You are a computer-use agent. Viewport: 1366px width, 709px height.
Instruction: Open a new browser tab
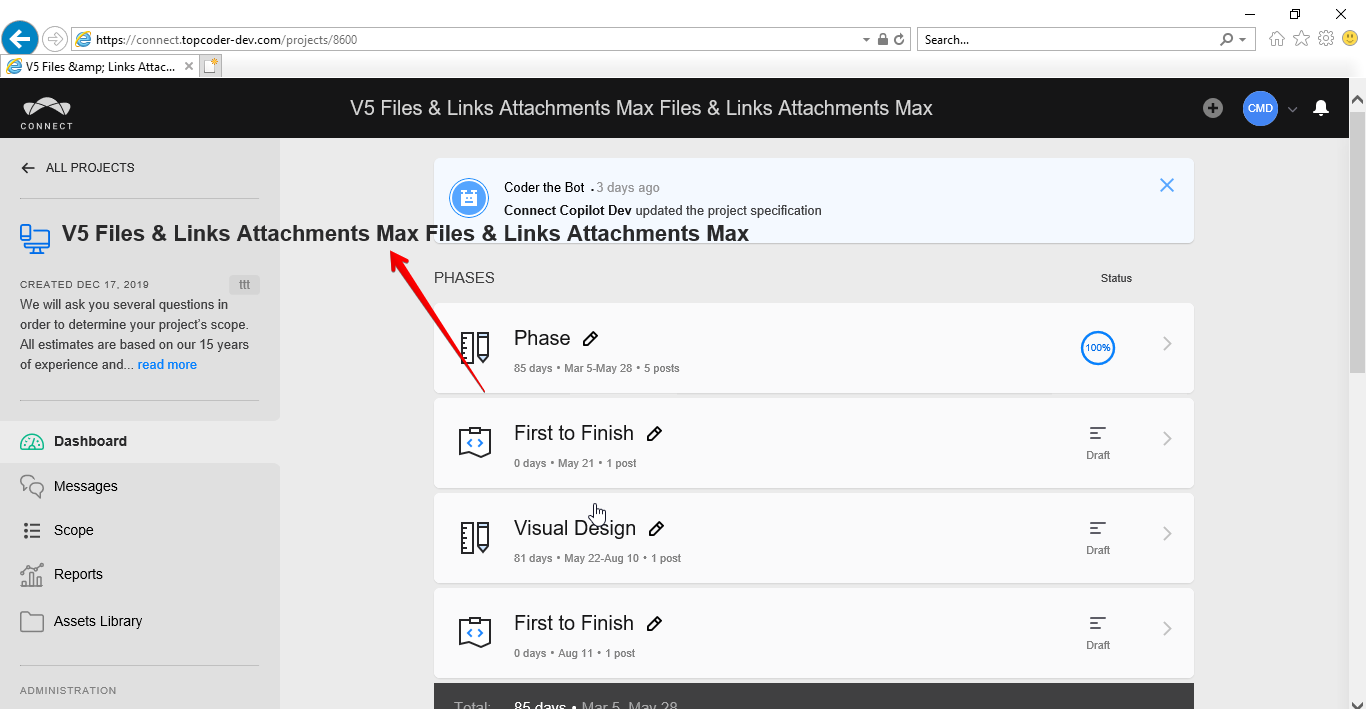pos(210,67)
